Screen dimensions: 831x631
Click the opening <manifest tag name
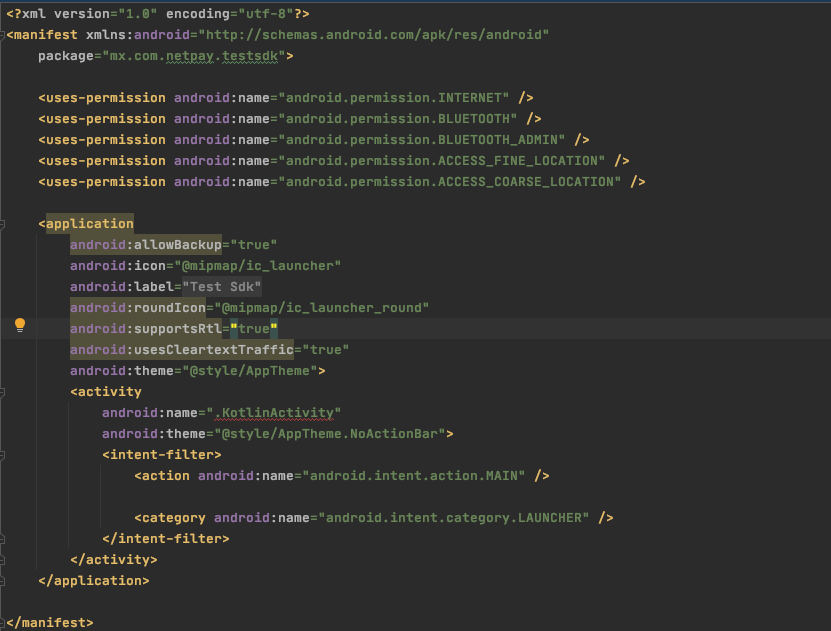tap(42, 35)
